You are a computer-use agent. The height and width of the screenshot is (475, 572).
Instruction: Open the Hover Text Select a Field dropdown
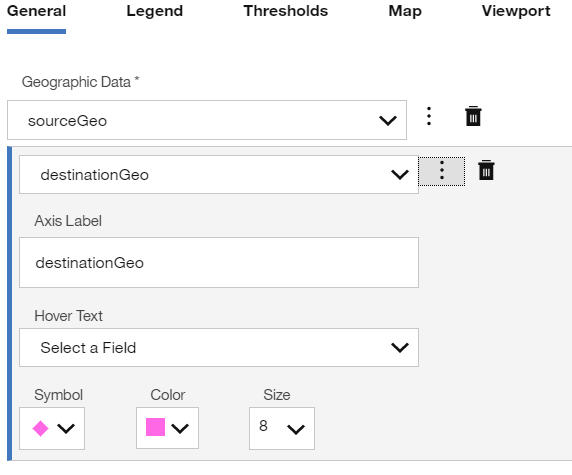click(x=219, y=348)
